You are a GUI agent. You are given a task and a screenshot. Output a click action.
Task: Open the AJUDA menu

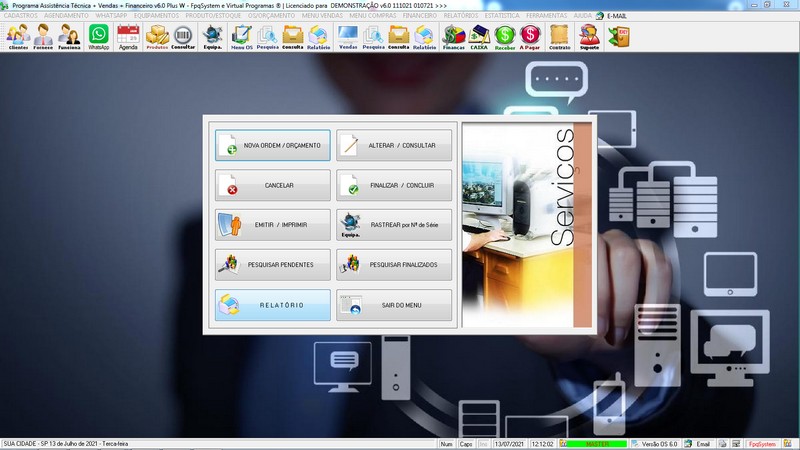(583, 16)
